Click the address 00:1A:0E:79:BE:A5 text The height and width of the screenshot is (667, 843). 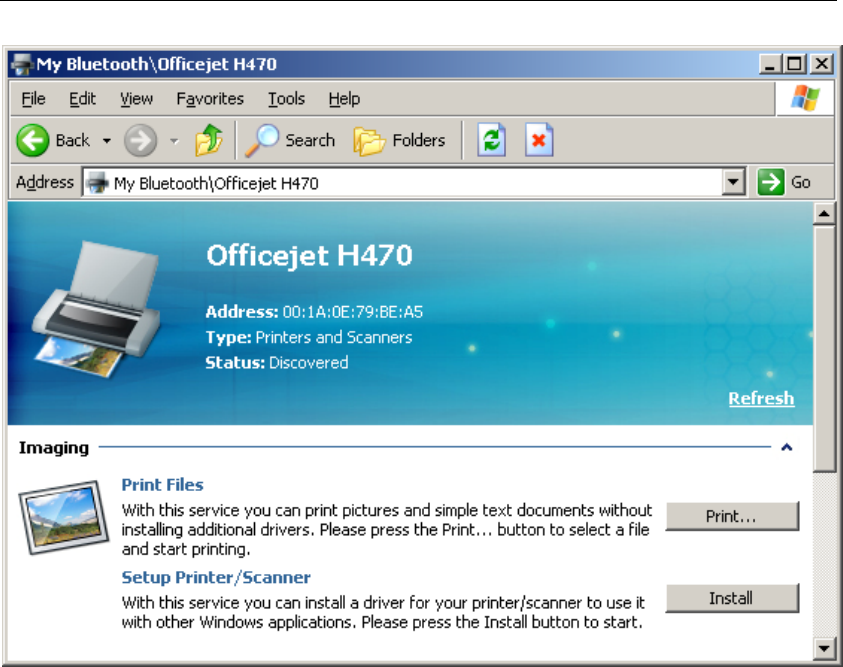coord(353,312)
